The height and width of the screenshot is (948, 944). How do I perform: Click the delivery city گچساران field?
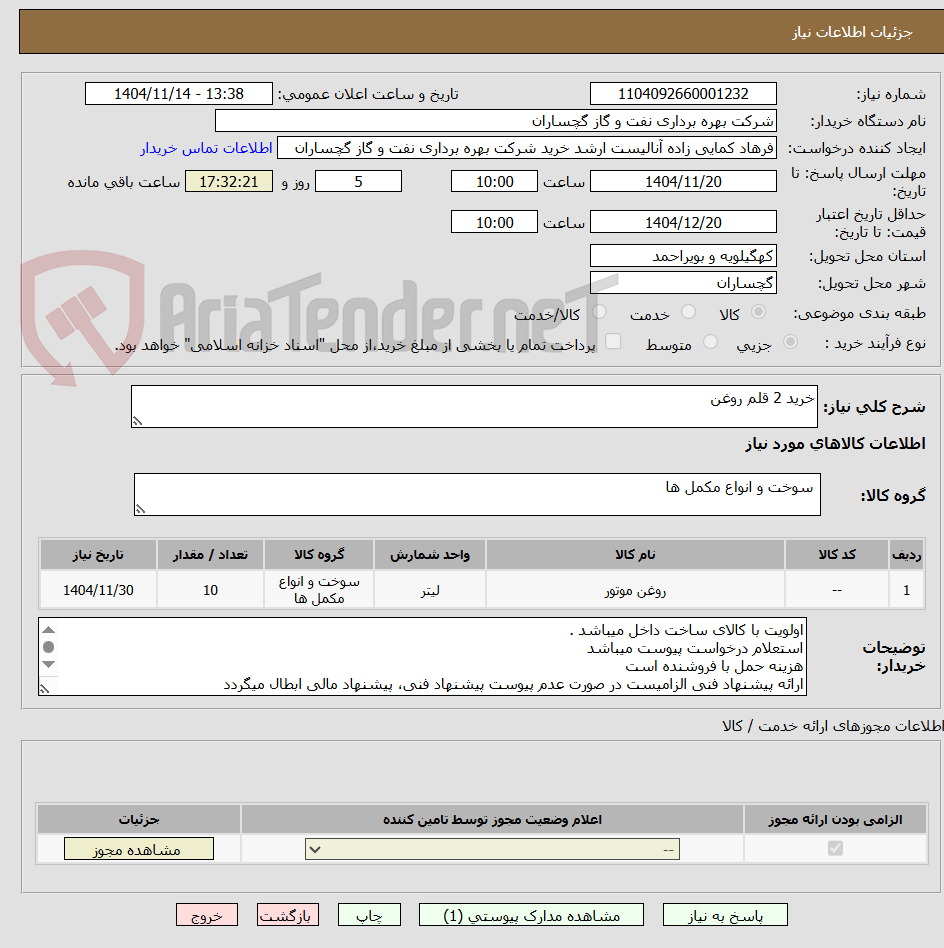pos(683,283)
